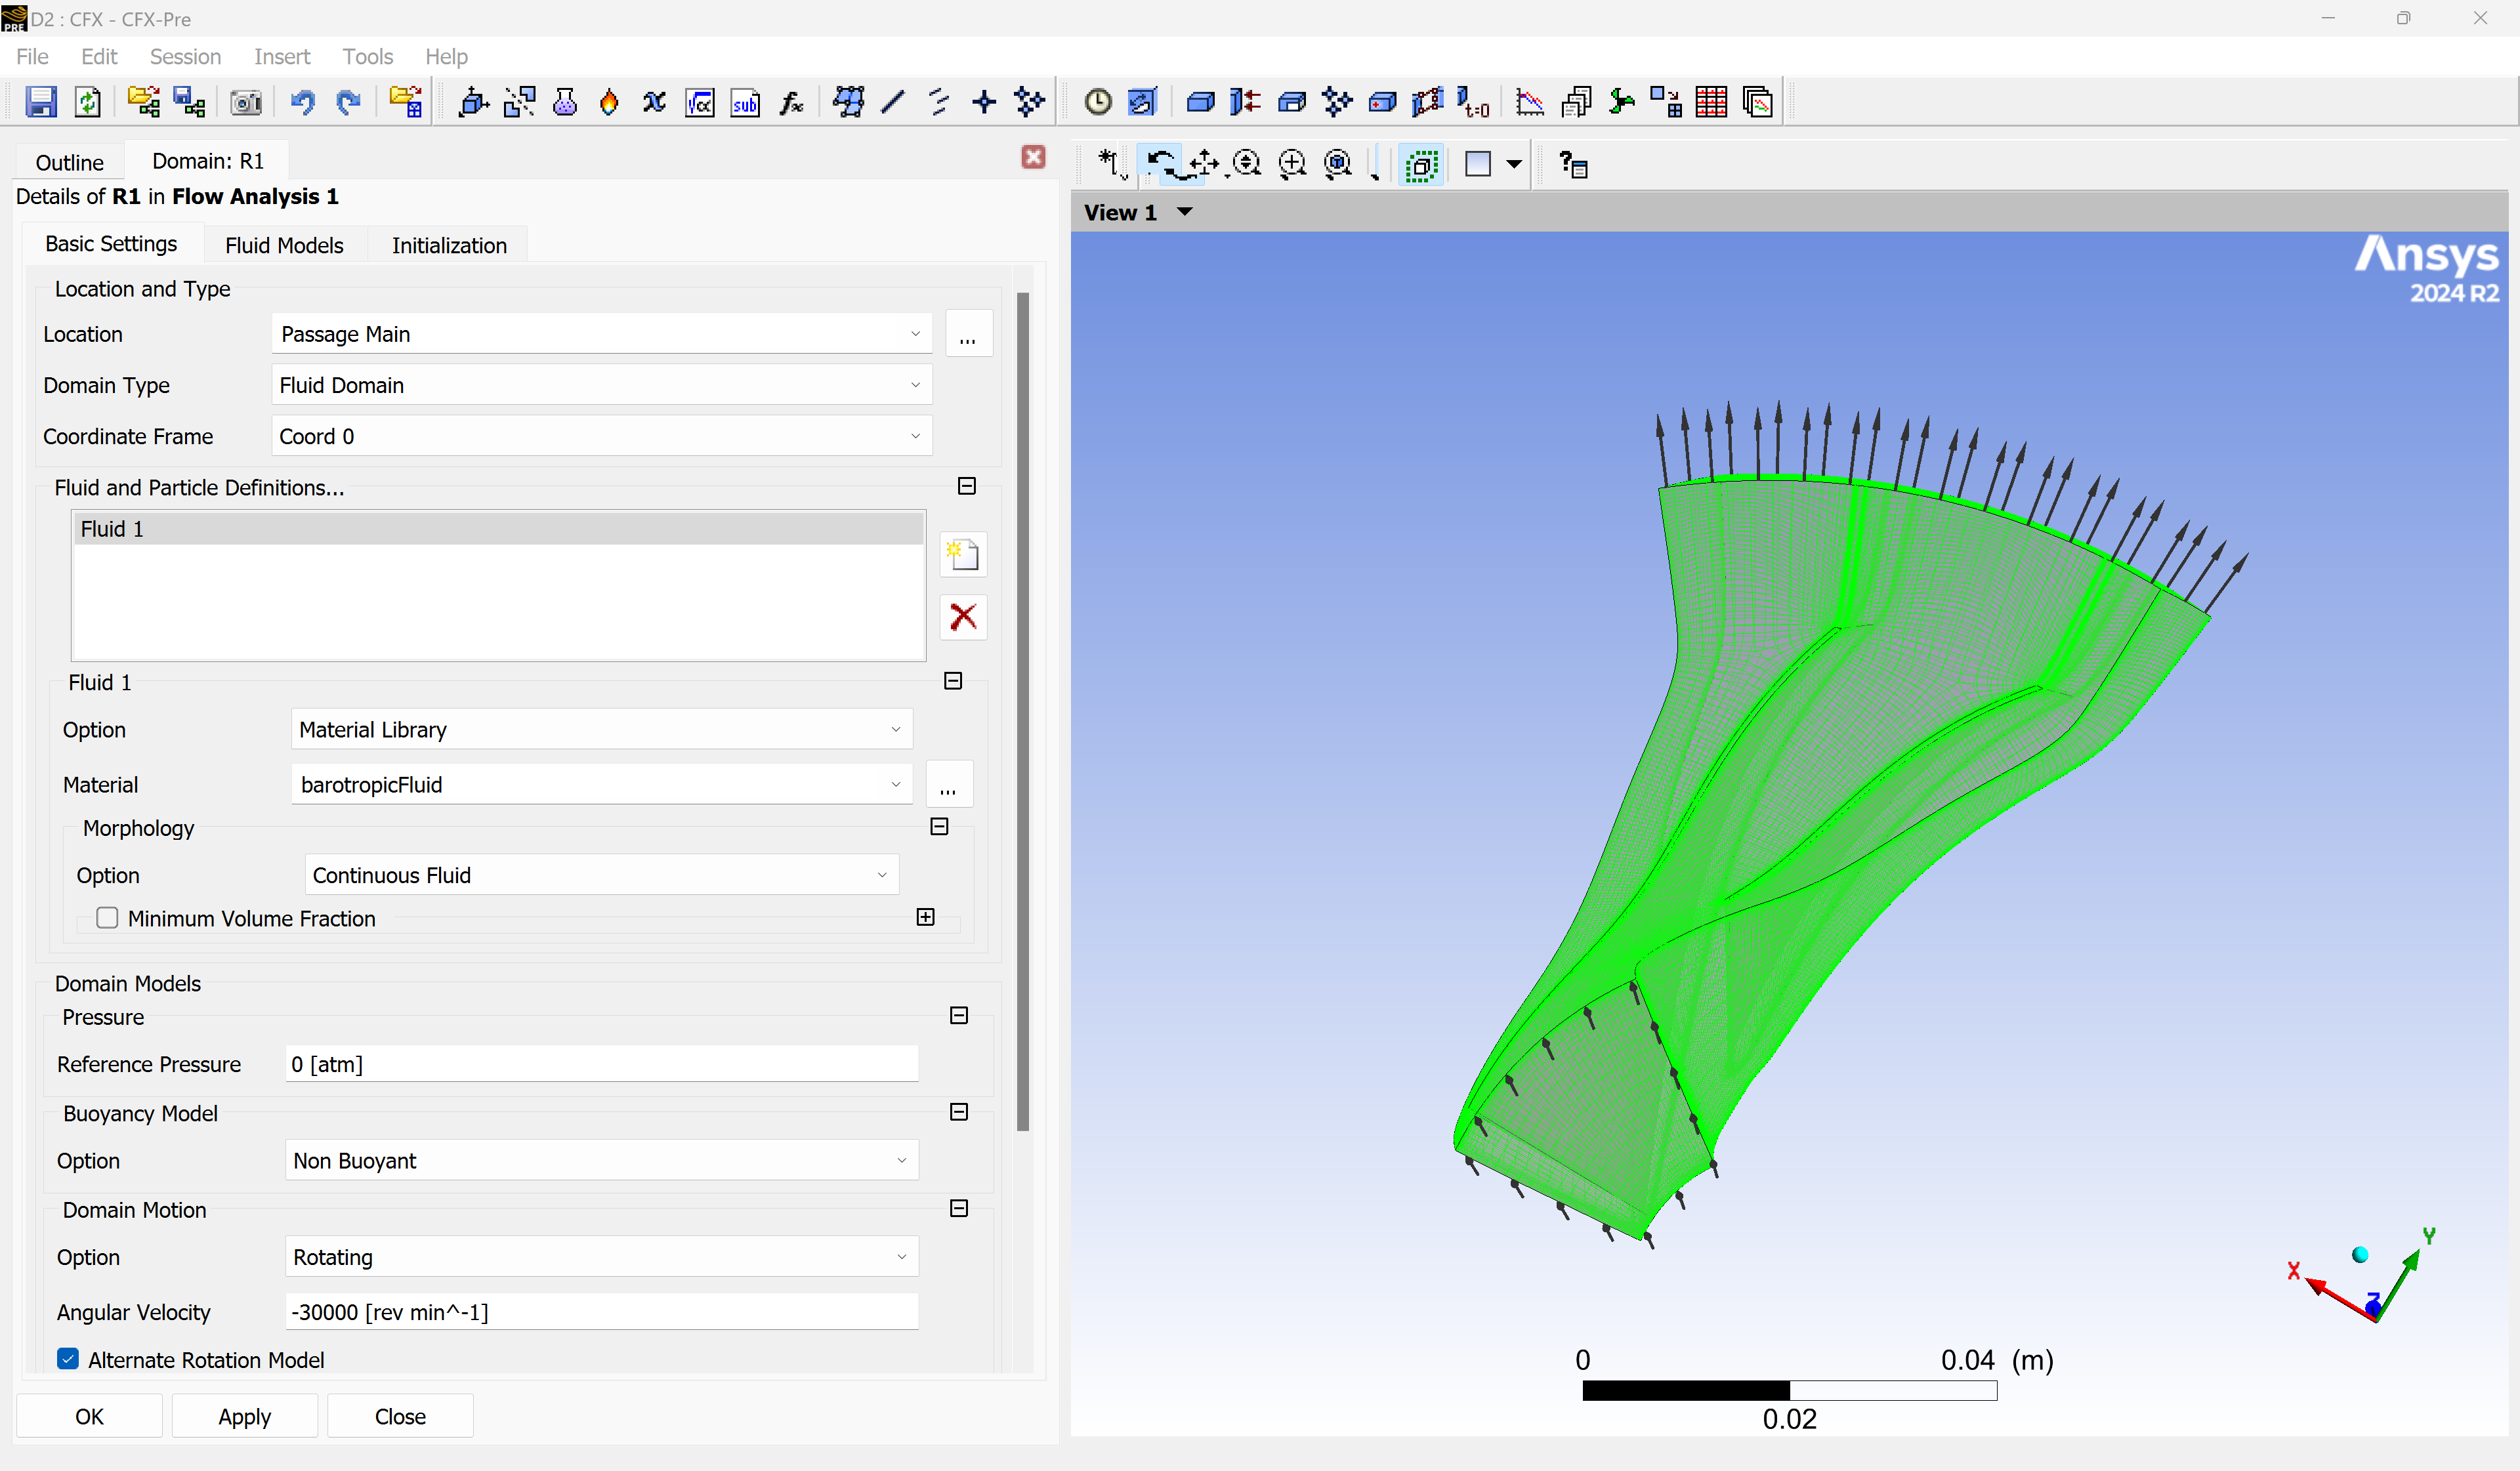Click the Global Initialization t=0 icon
The width and height of the screenshot is (2520, 1471).
click(x=1473, y=102)
